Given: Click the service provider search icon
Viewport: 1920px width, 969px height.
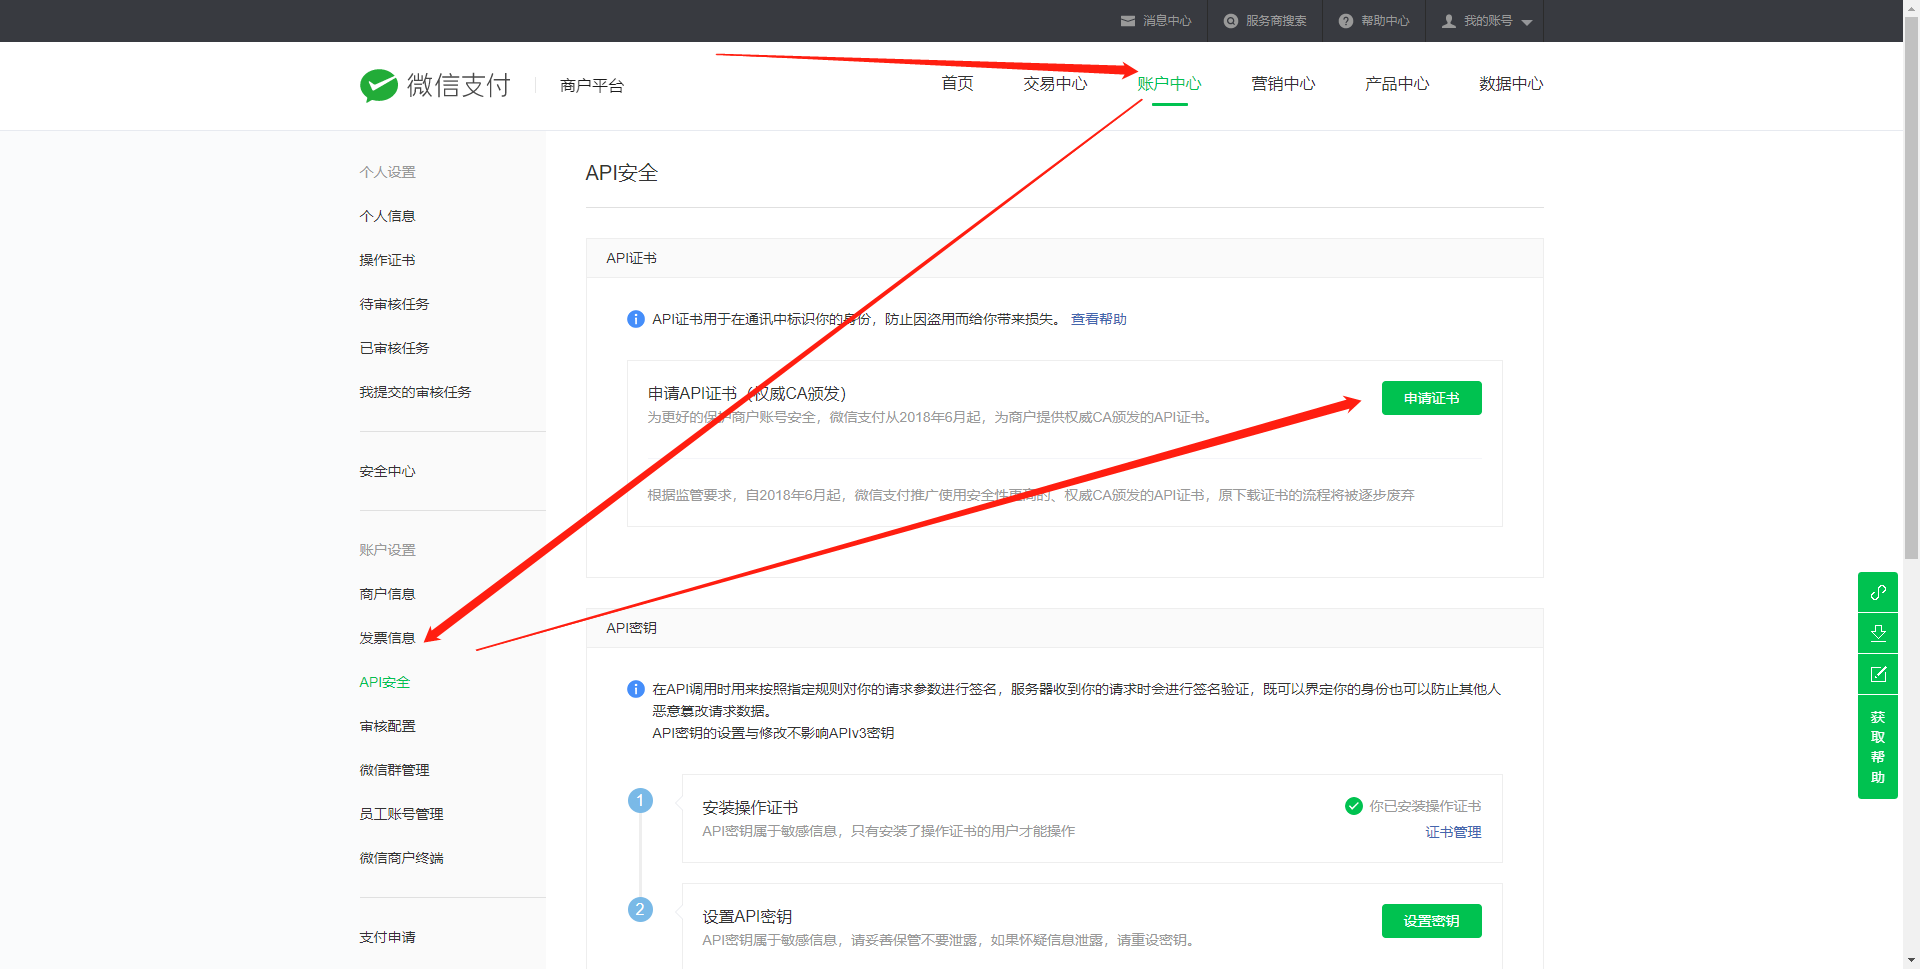Looking at the screenshot, I should coord(1231,21).
